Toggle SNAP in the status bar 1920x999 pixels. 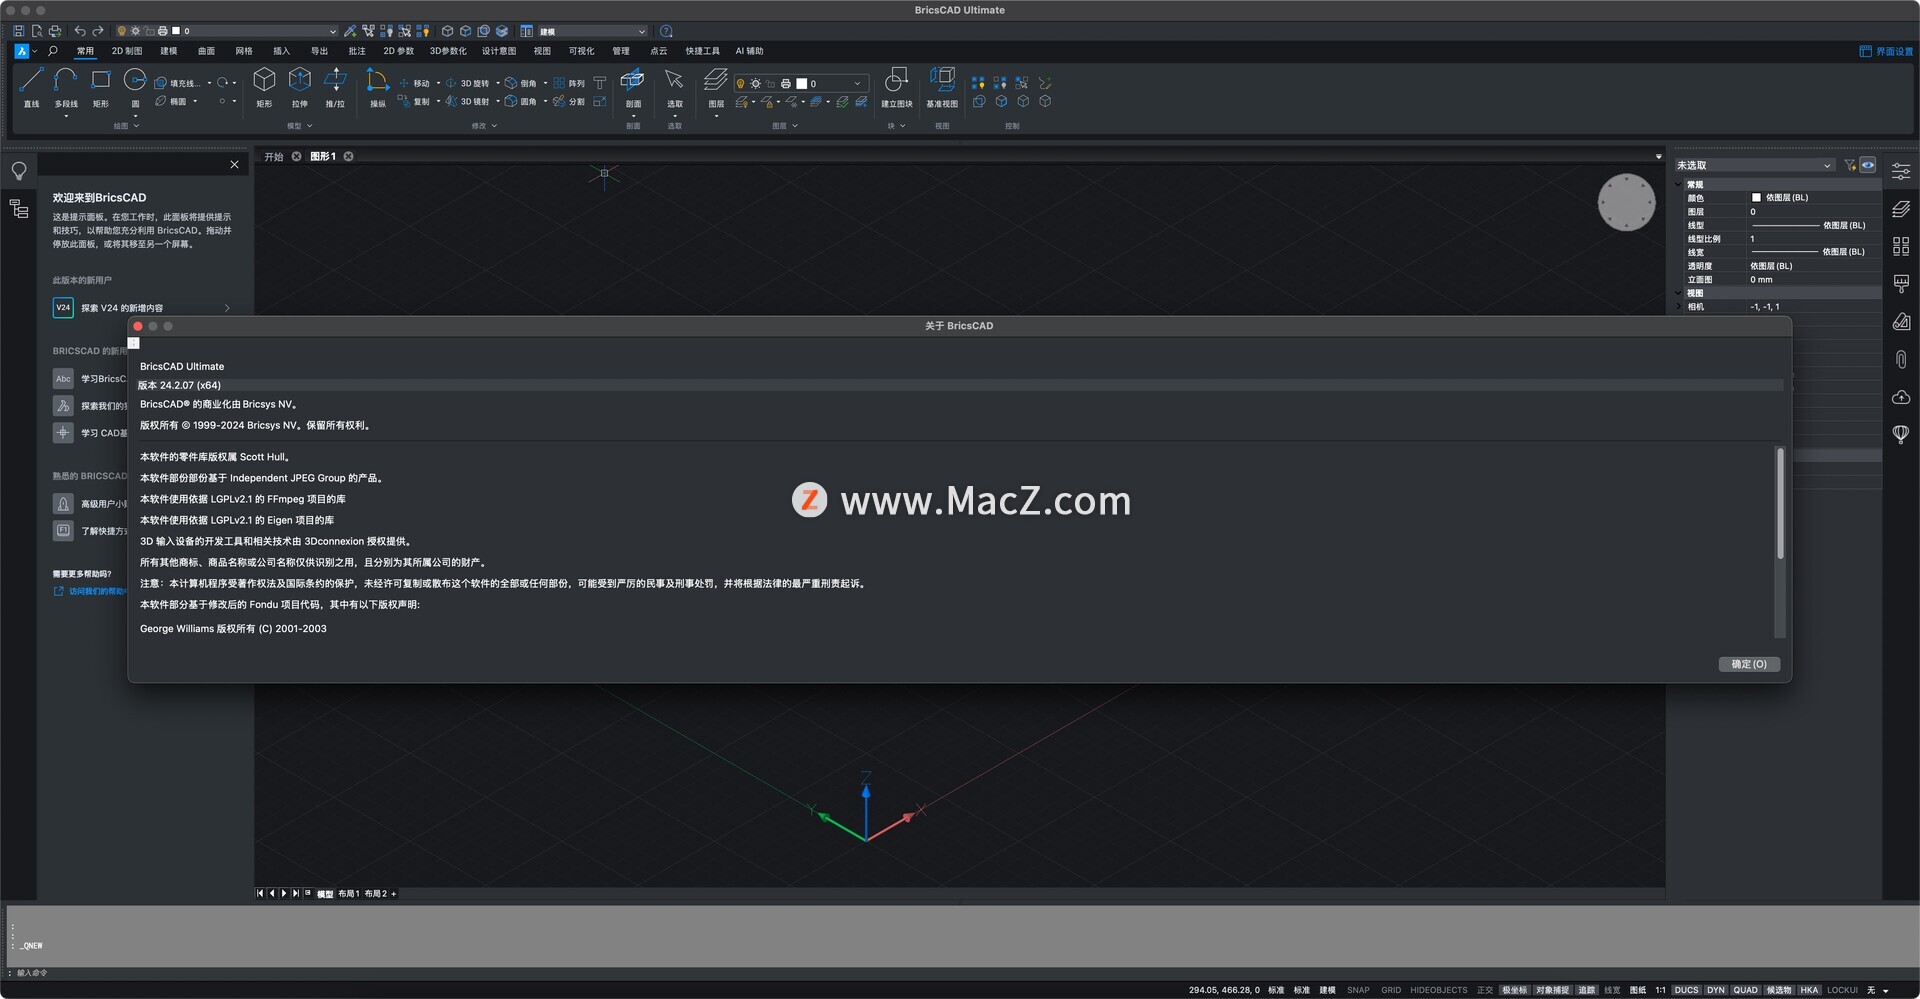[1358, 990]
